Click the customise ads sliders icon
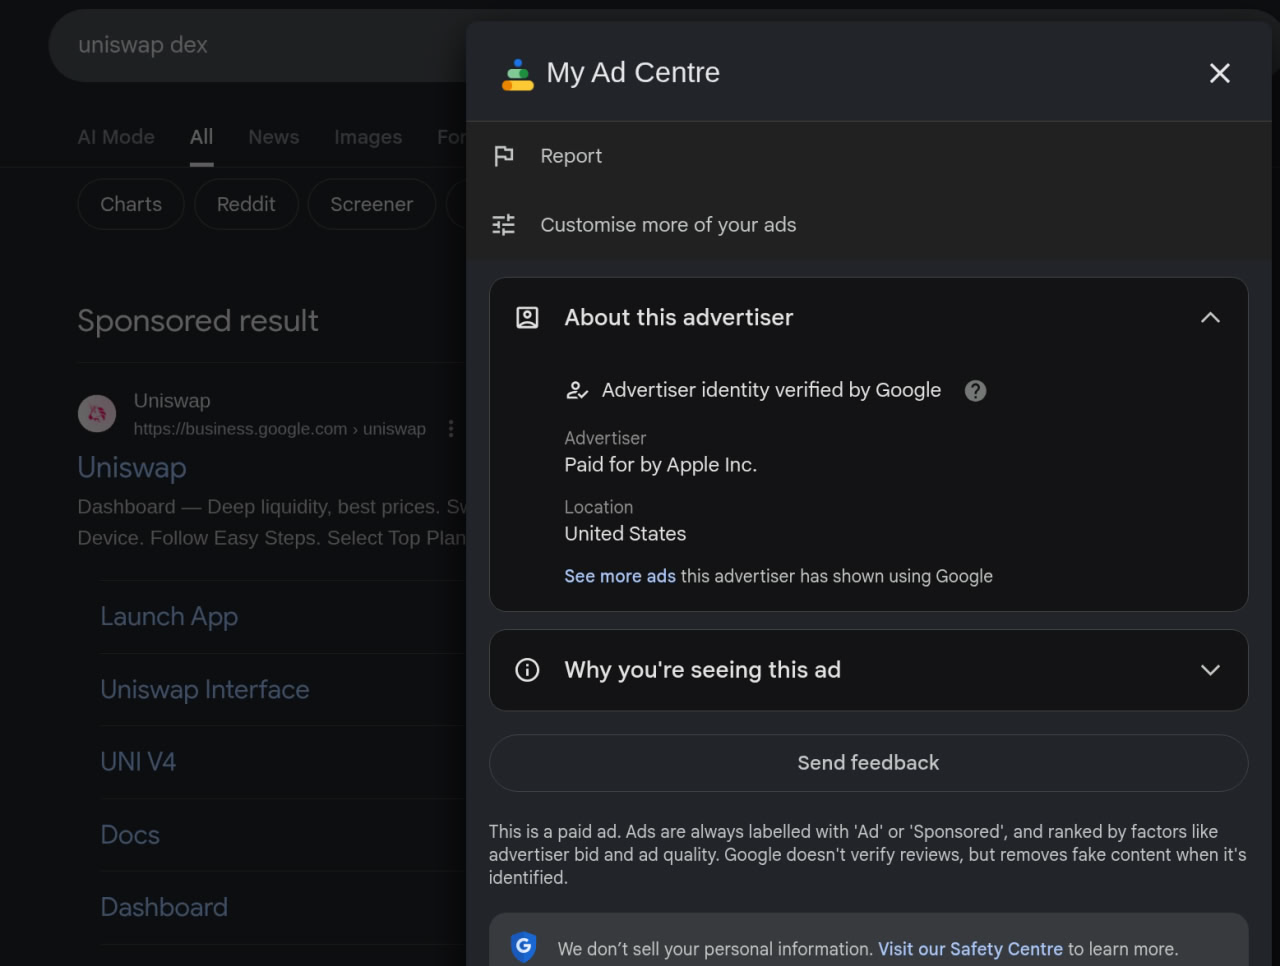1280x966 pixels. [x=504, y=225]
